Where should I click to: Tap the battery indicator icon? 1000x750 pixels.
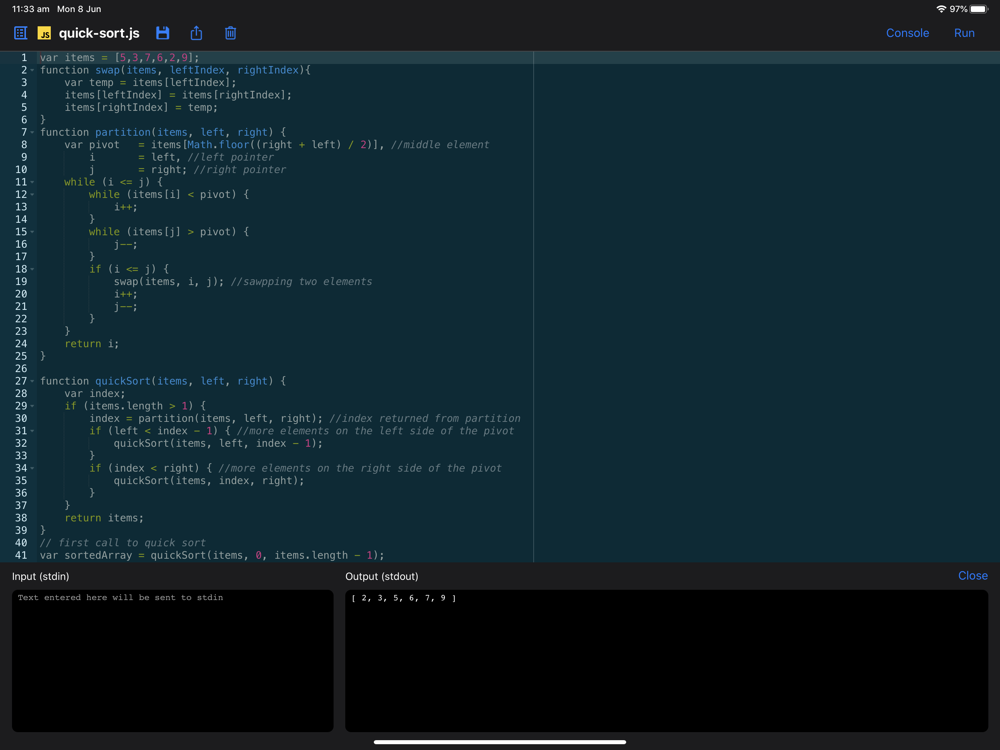[979, 9]
